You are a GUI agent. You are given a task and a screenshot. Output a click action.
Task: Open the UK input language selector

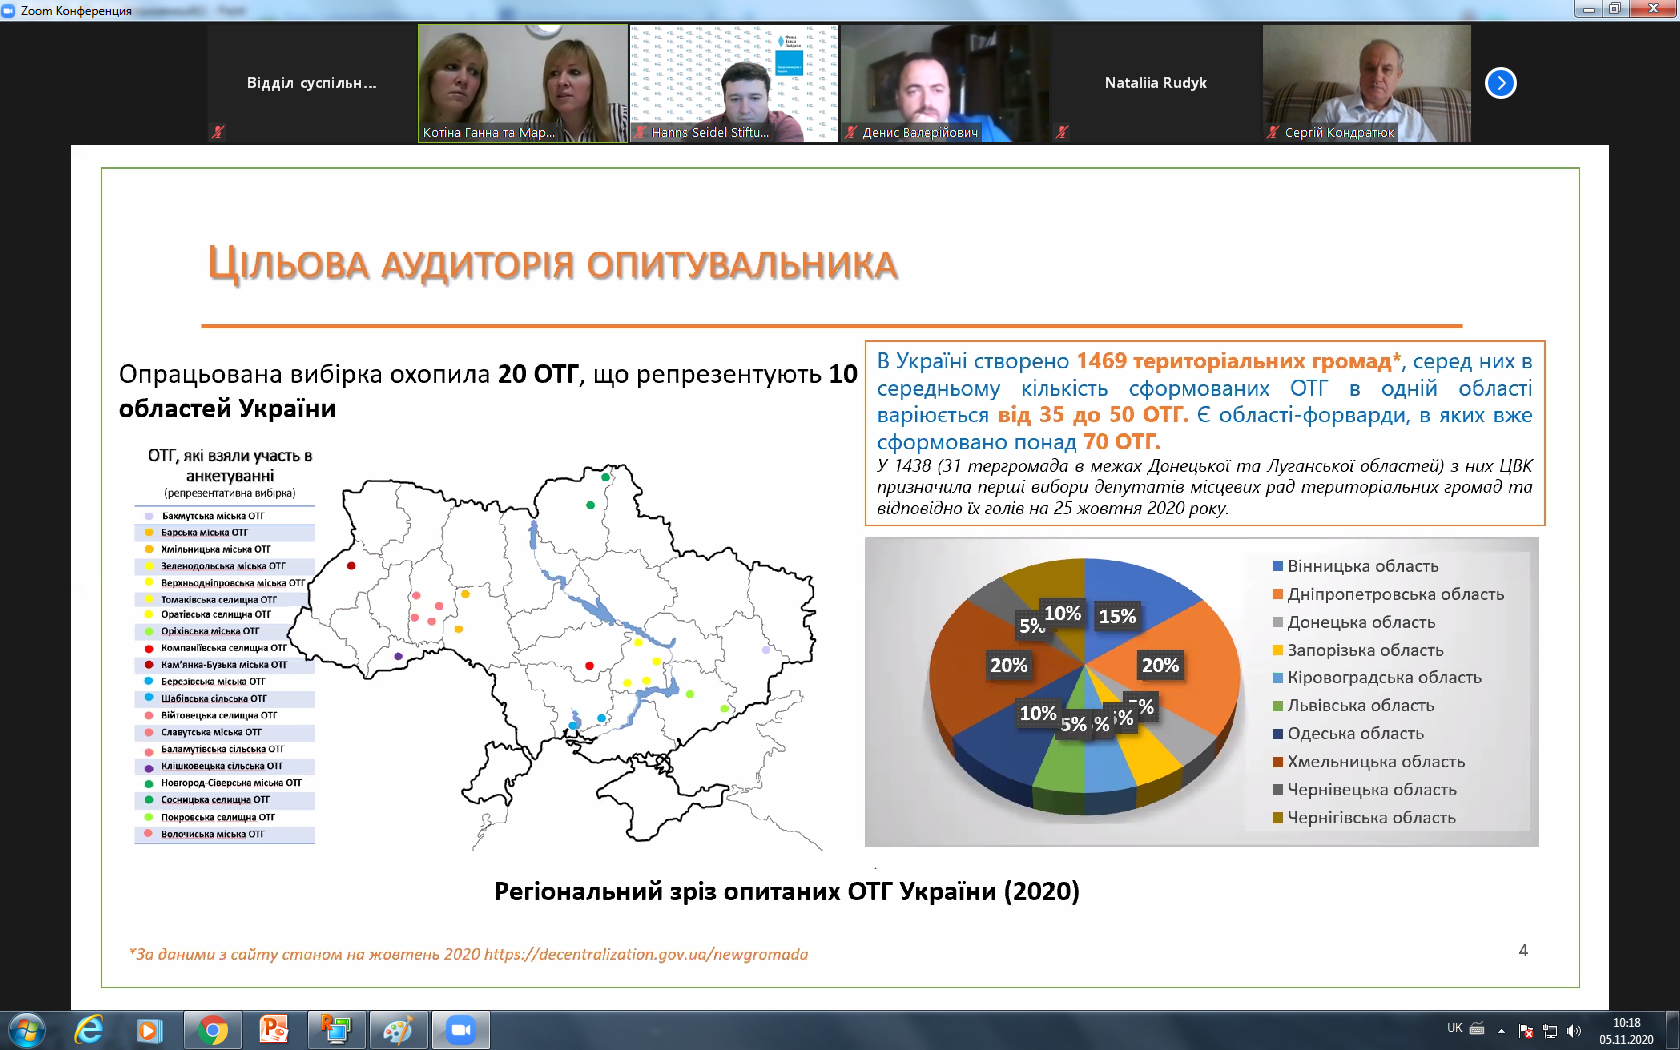[x=1454, y=1028]
